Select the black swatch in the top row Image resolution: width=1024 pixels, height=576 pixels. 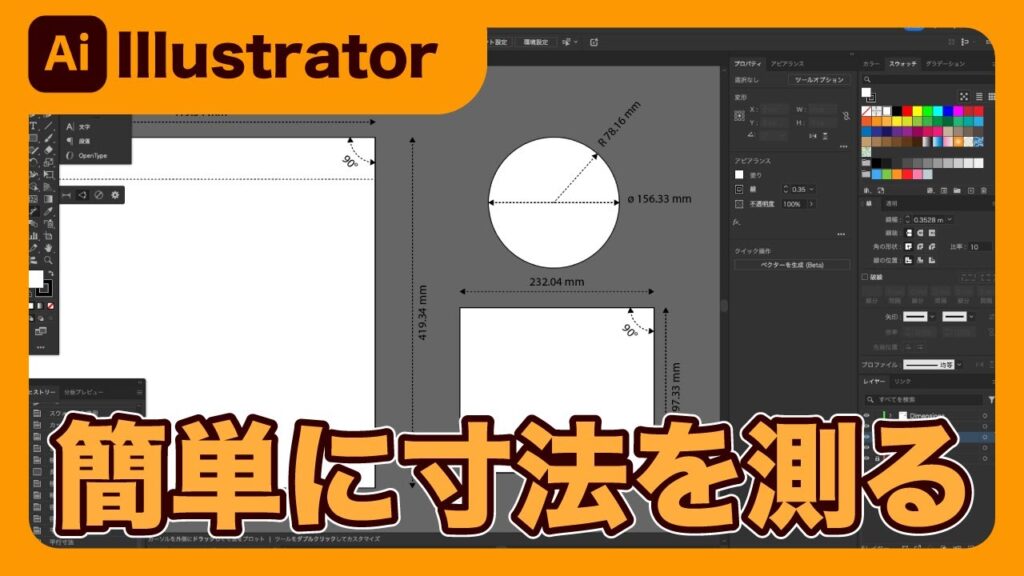click(897, 111)
